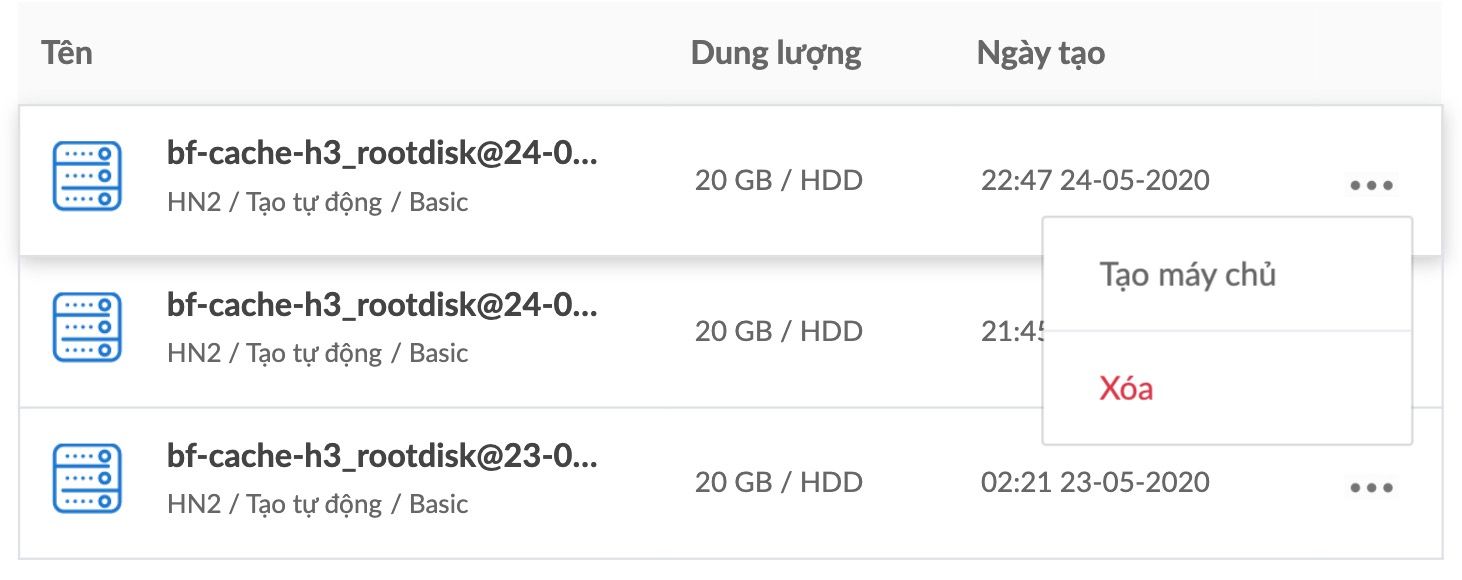Click the "Dung lượng" column header
1462x580 pixels.
click(776, 54)
